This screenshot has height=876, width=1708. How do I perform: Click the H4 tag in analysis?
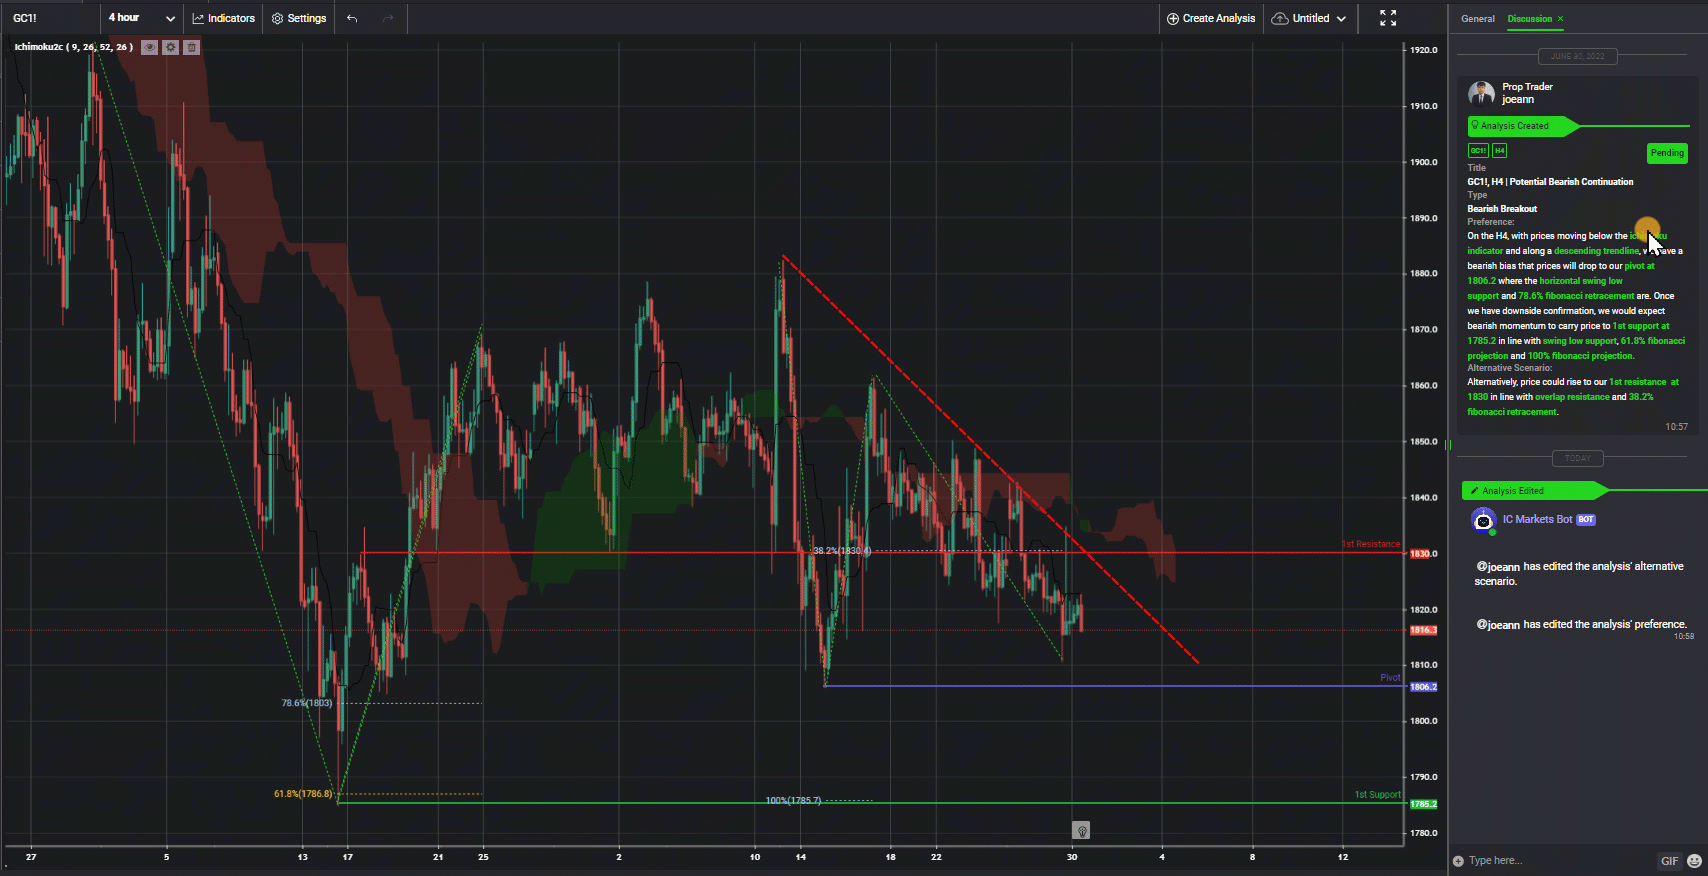(x=1499, y=151)
